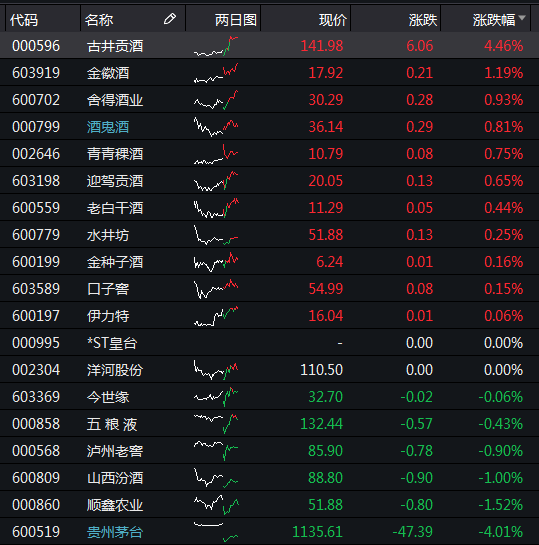539x545 pixels.
Task: Click stock code 002646
Action: coord(36,154)
